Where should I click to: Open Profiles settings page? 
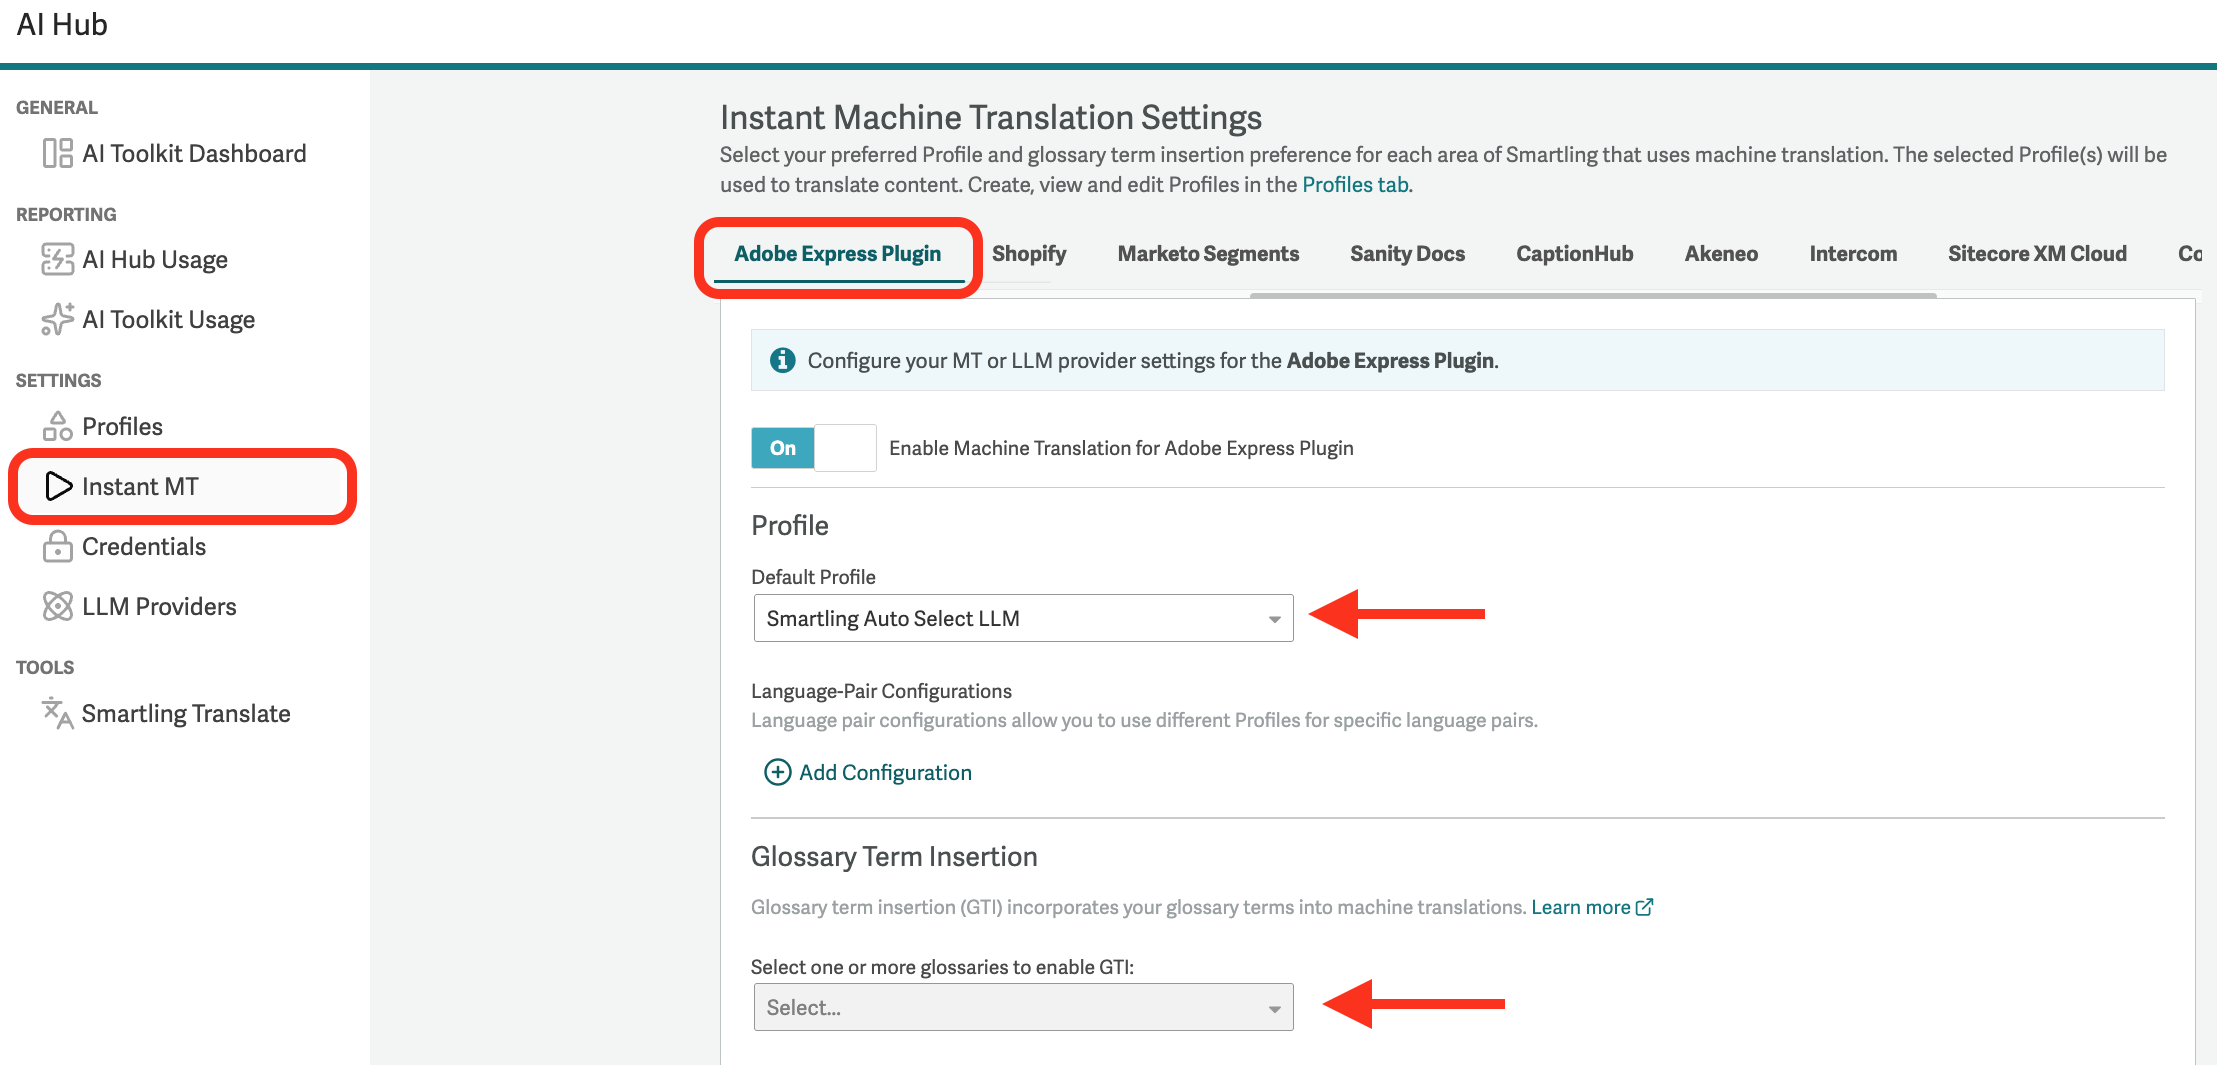click(122, 426)
